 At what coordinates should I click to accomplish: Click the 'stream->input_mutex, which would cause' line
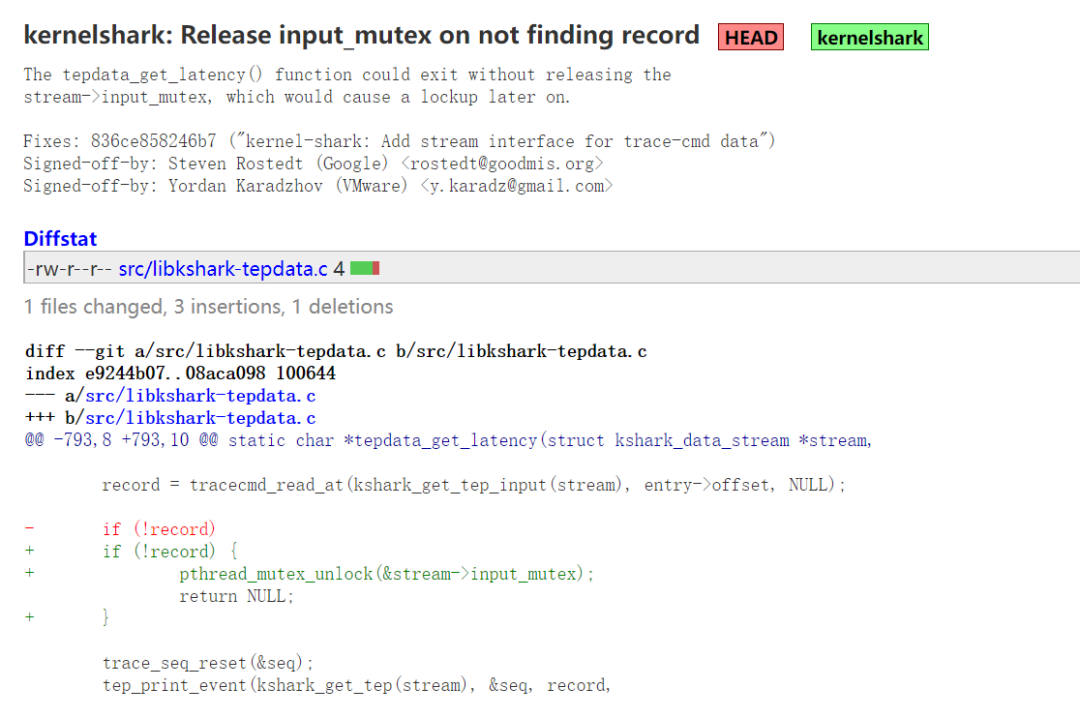pyautogui.click(x=297, y=97)
